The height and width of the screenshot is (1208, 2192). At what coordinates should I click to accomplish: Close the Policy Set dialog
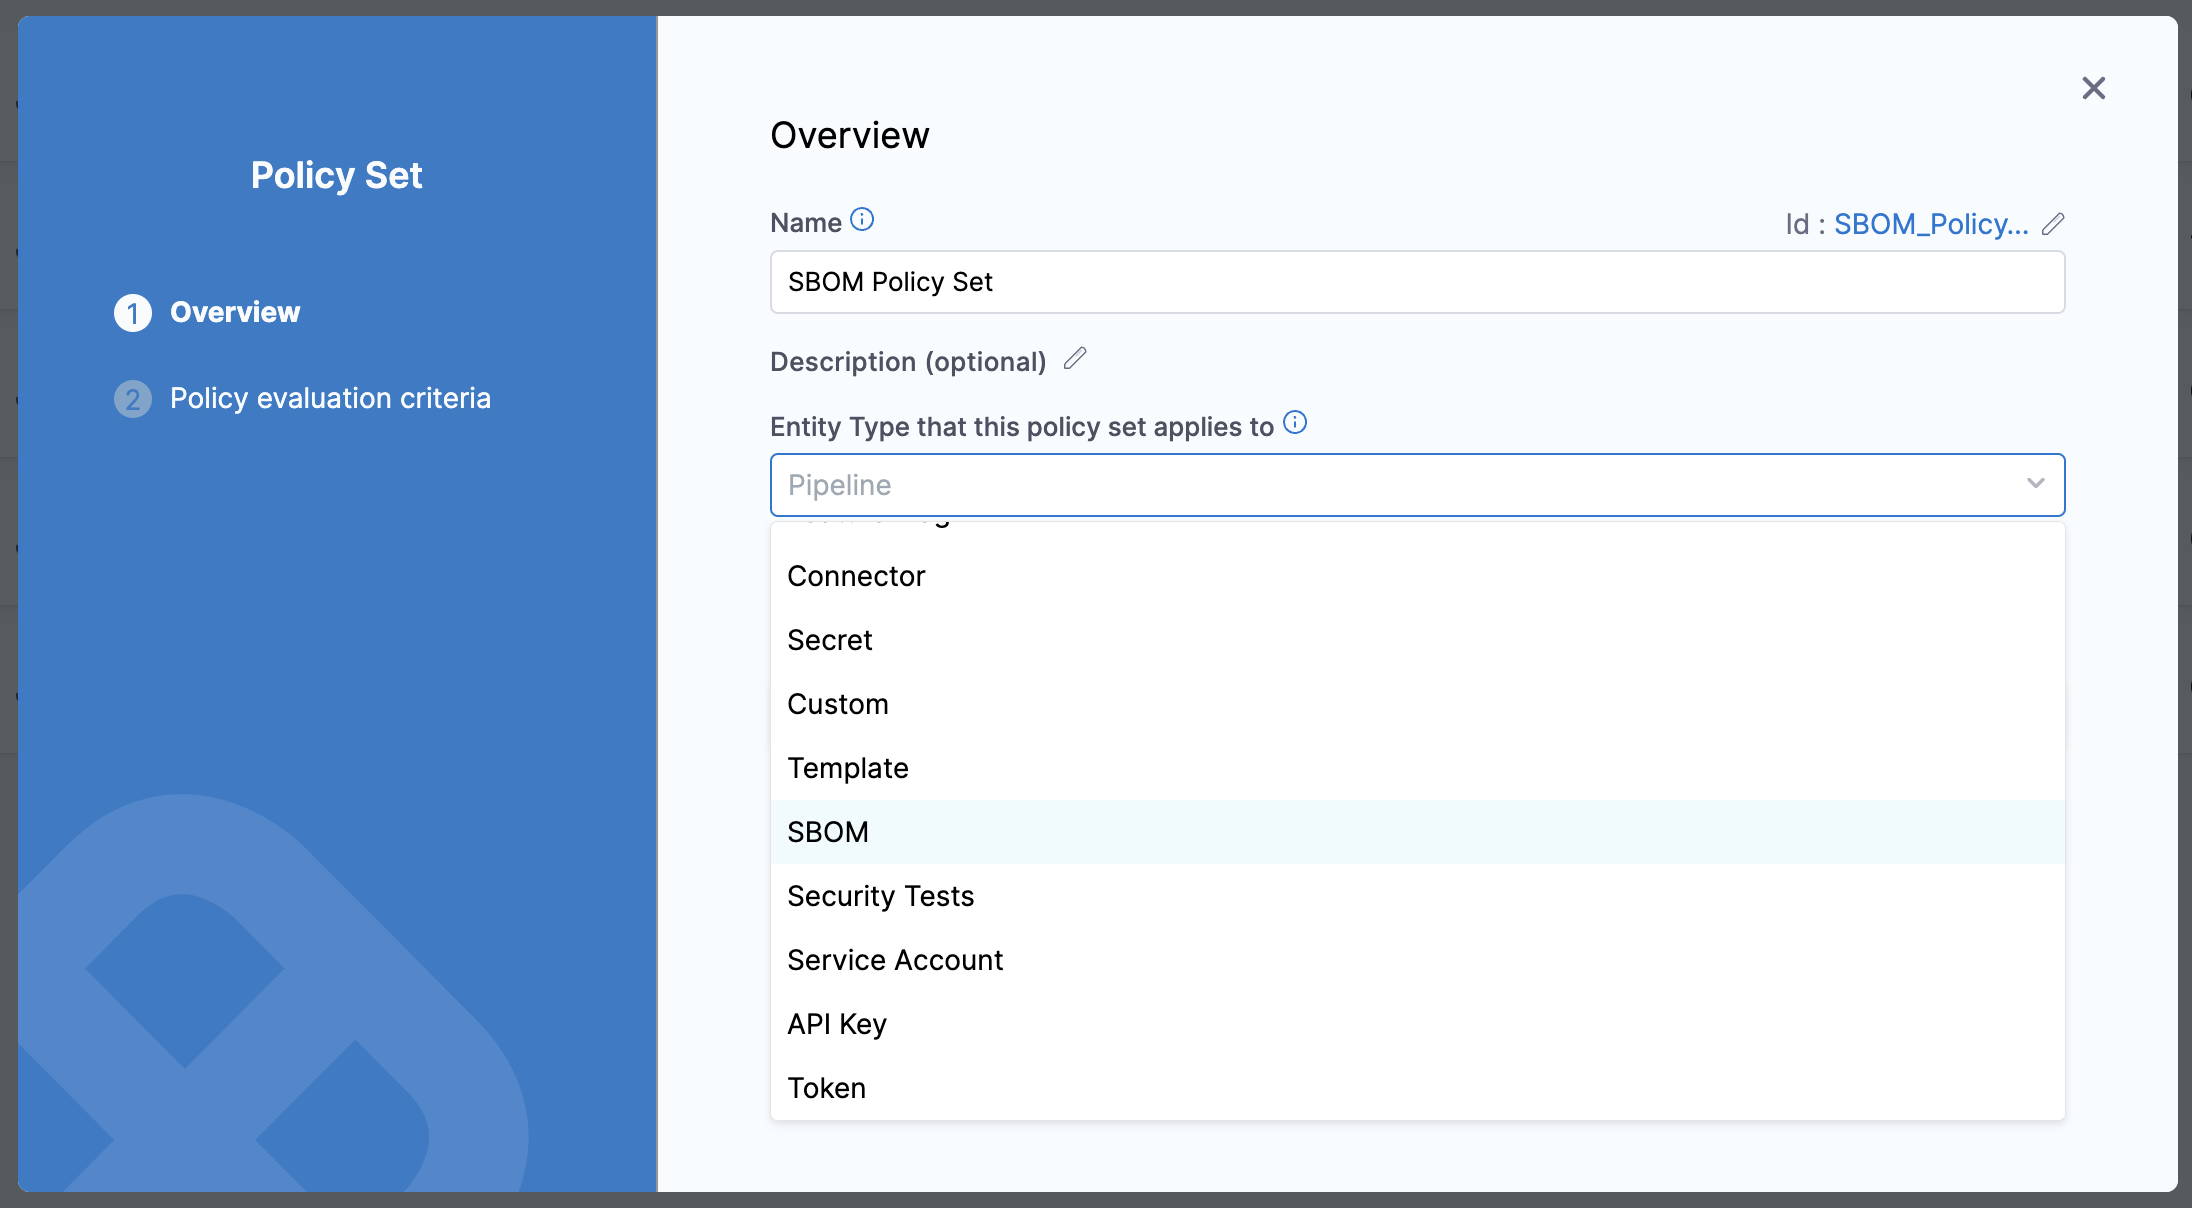click(2093, 88)
